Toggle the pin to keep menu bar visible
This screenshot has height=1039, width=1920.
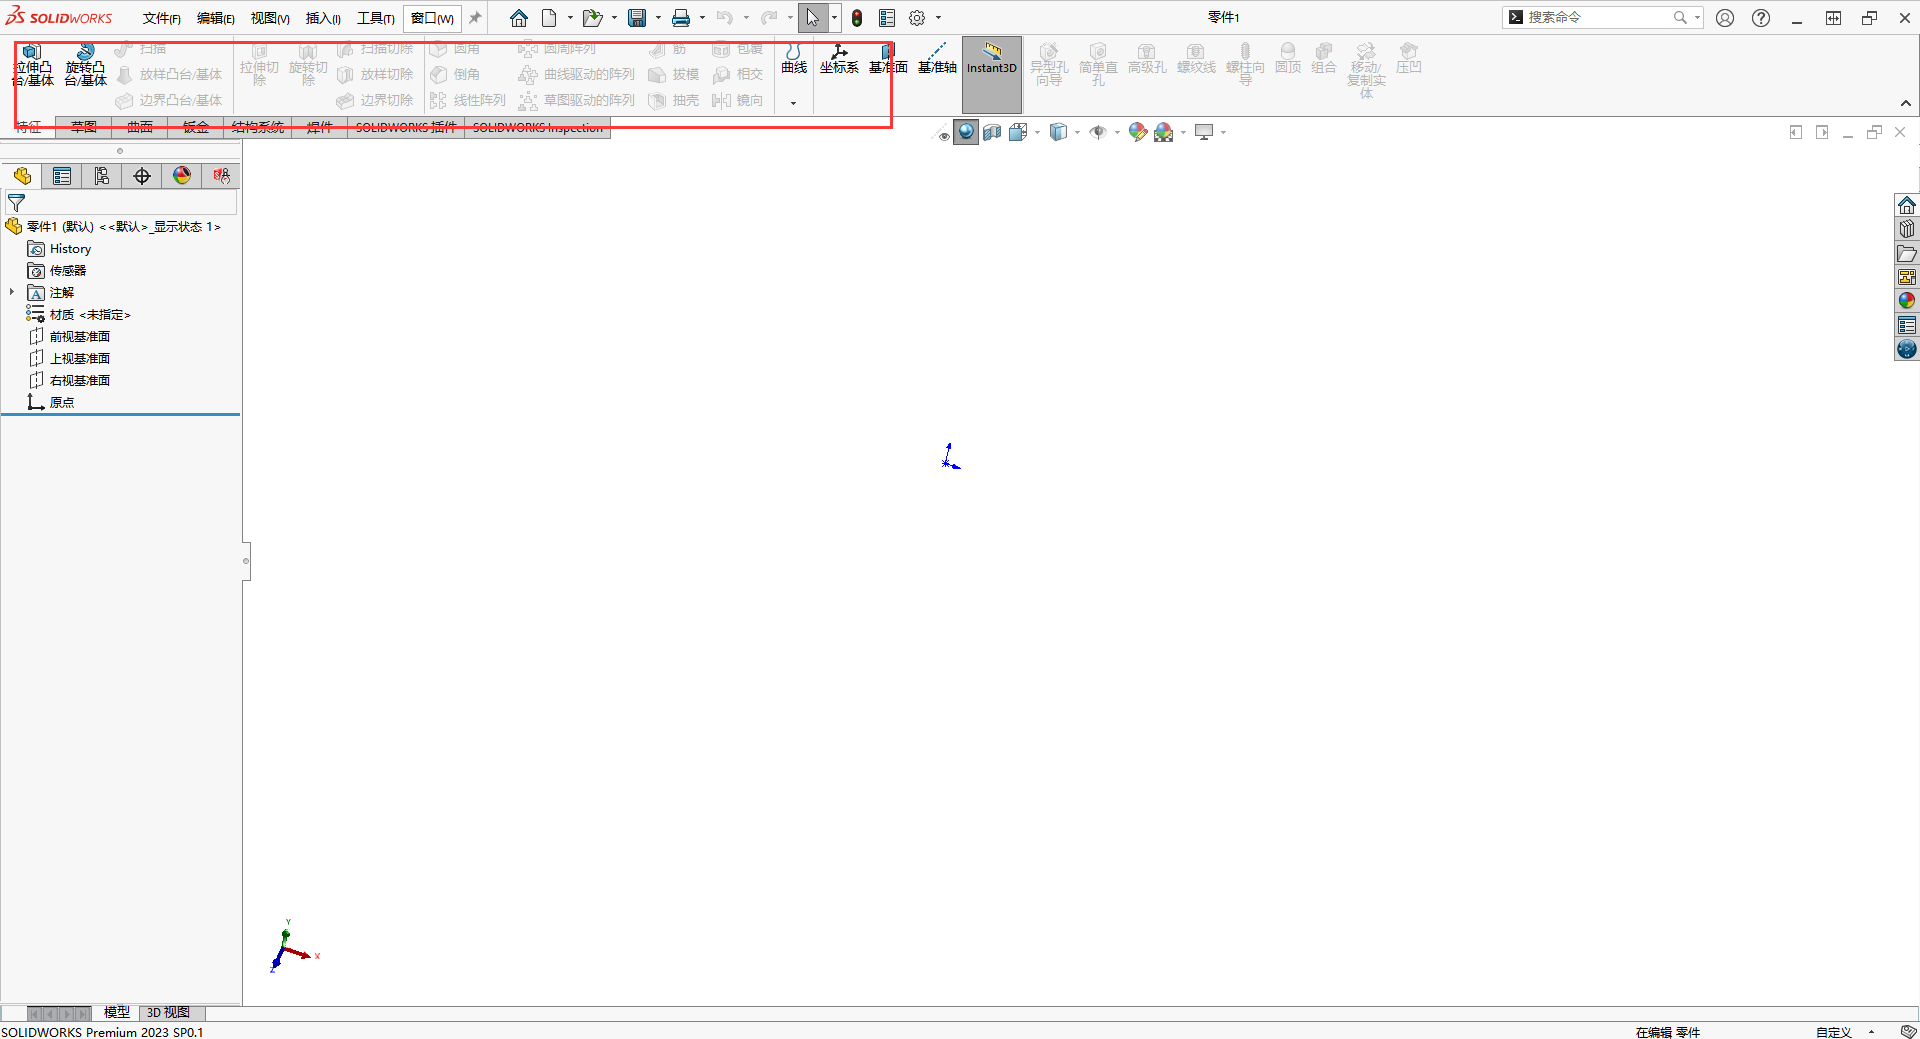(x=475, y=18)
